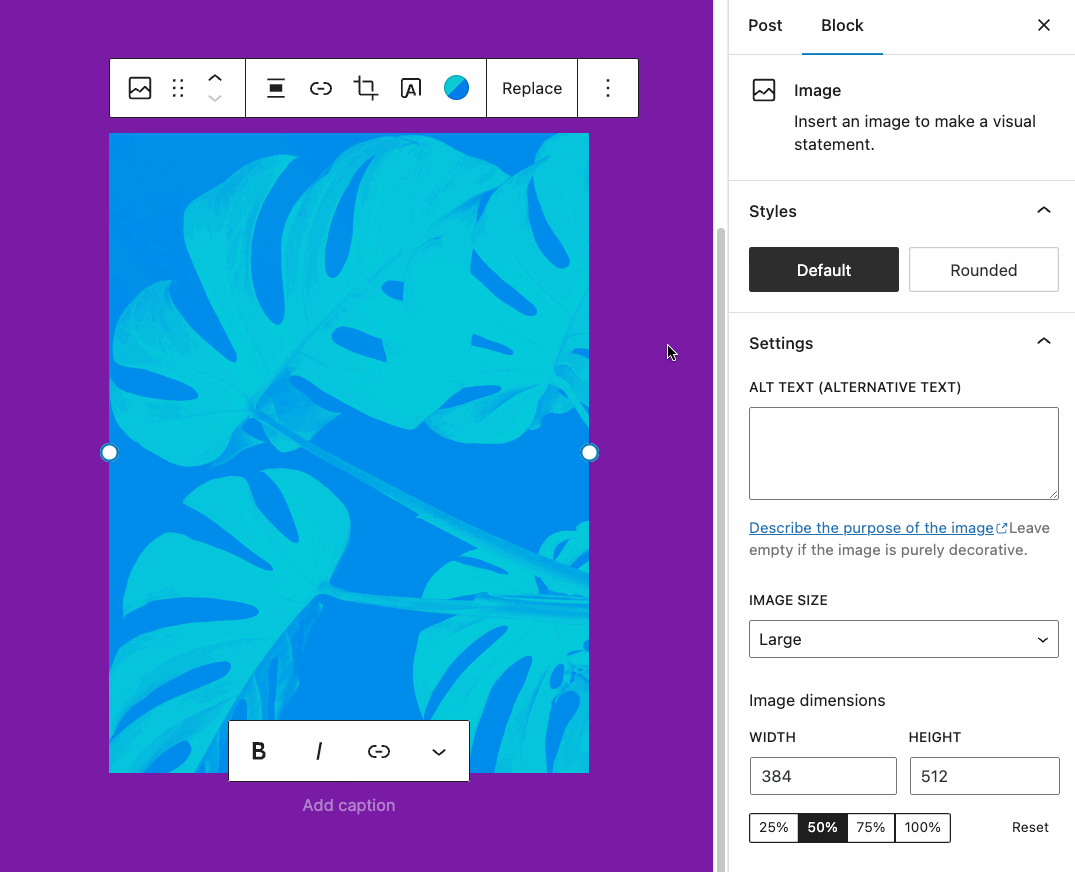Reset the image dimensions
Image resolution: width=1075 pixels, height=872 pixels.
coord(1030,827)
